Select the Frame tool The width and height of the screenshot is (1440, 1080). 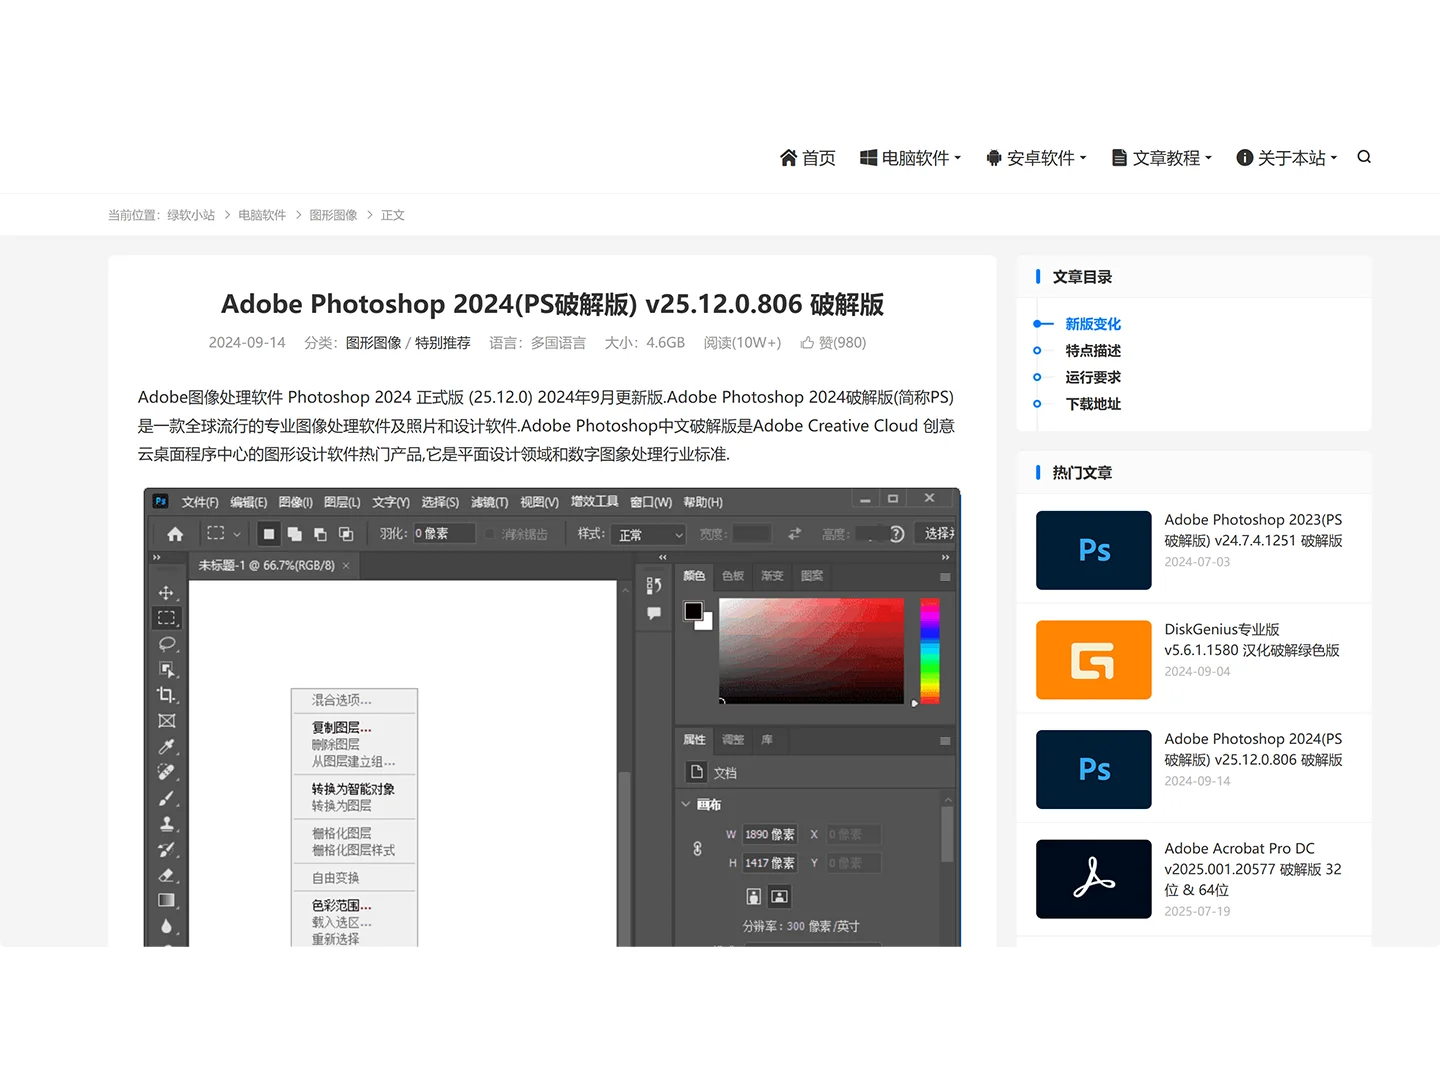tap(167, 721)
